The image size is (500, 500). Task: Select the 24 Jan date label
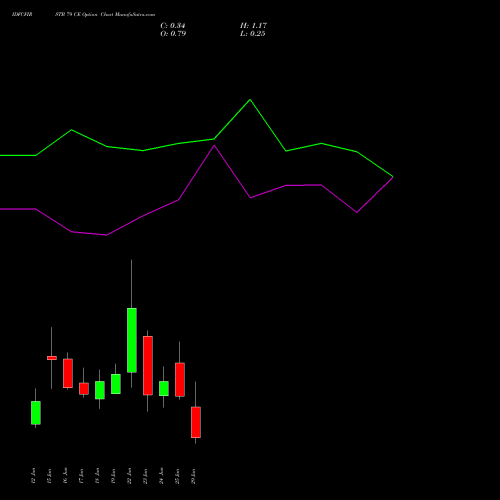161,476
